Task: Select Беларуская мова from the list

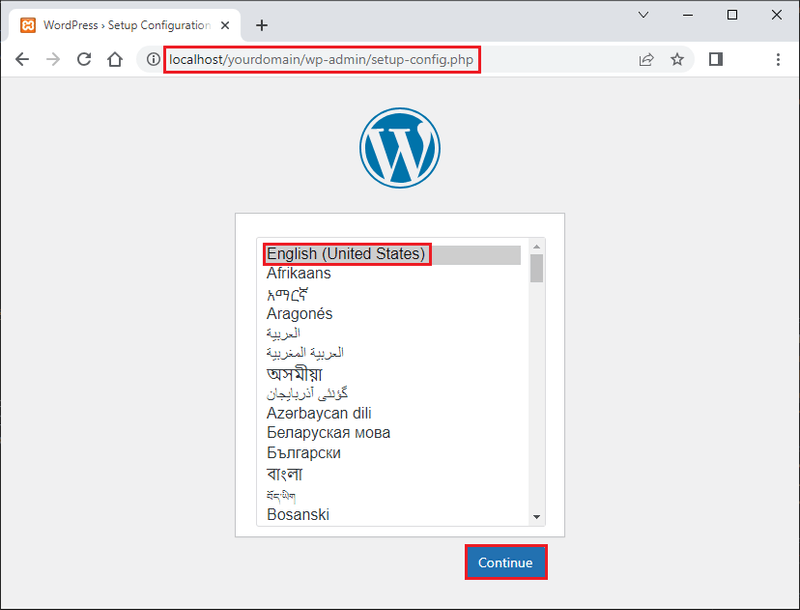Action: point(327,433)
